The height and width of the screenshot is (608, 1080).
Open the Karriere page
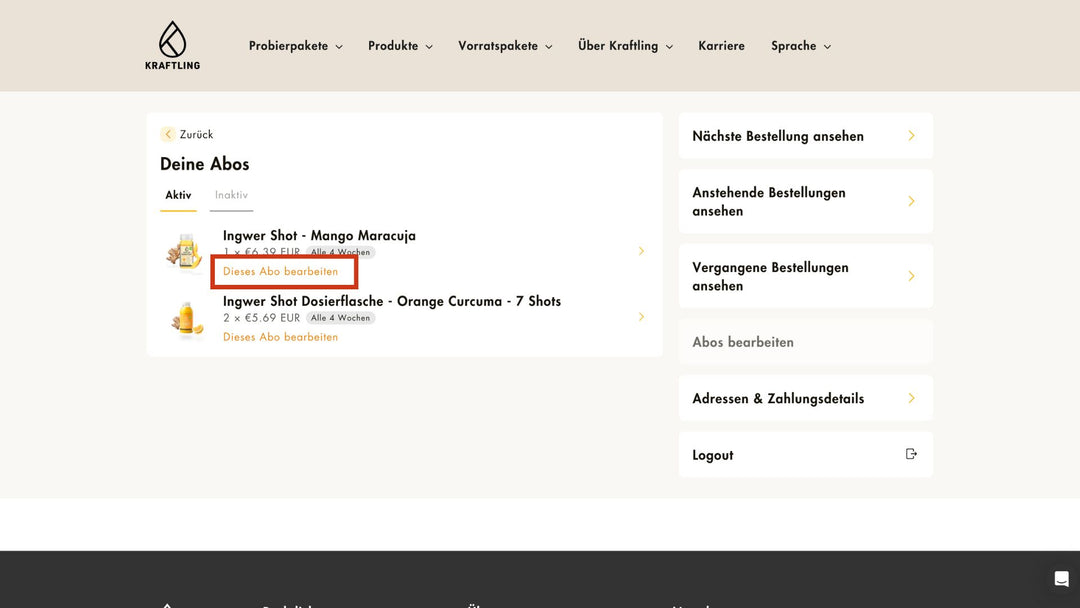721,46
